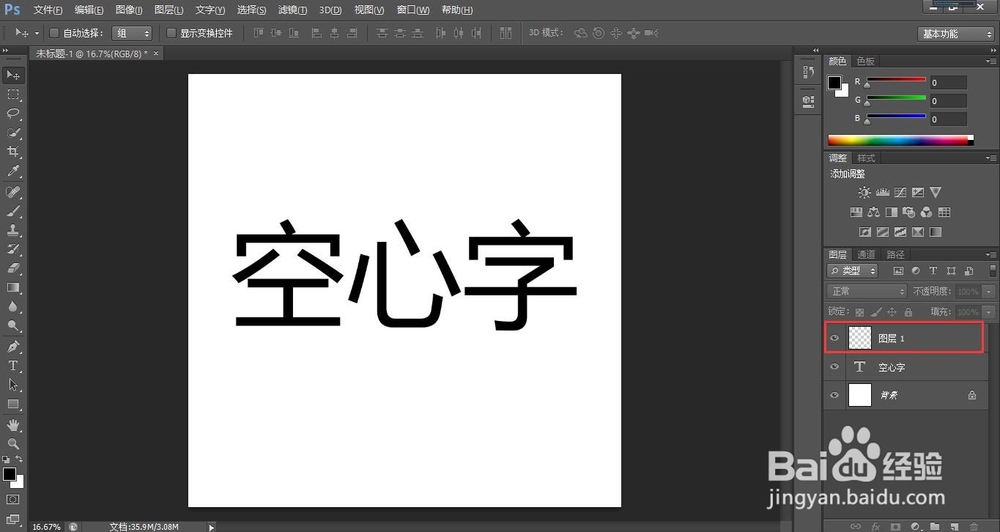The height and width of the screenshot is (532, 1000).
Task: Toggle type layer filter in Layers panel
Action: [933, 270]
